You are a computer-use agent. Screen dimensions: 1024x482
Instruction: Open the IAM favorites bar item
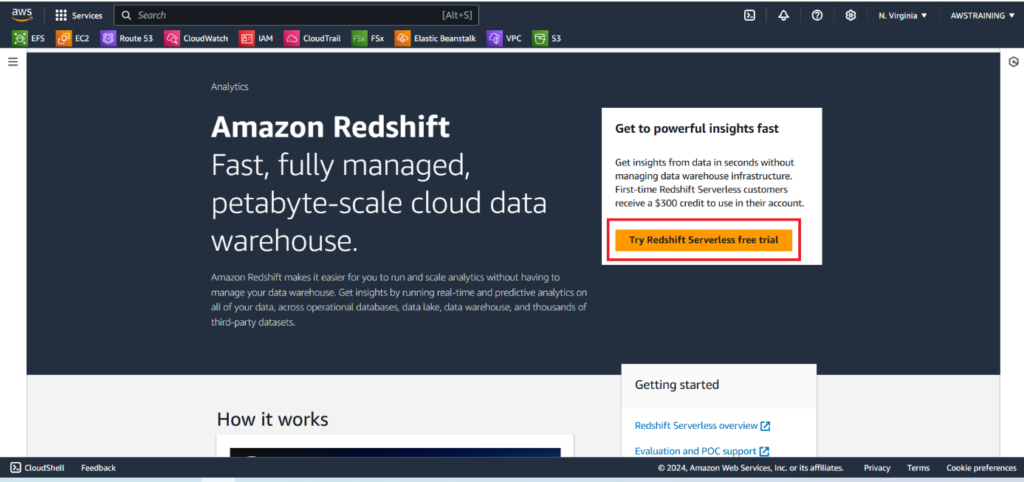(256, 38)
